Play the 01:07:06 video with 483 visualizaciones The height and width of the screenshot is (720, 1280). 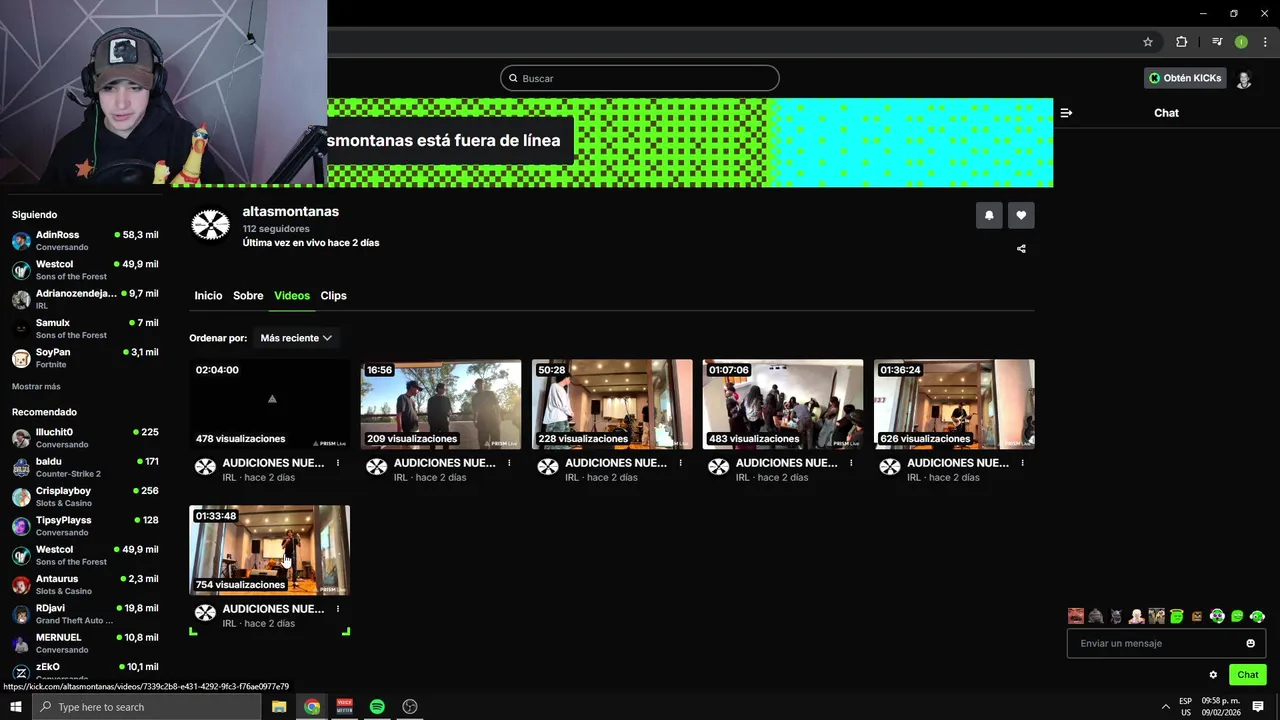tap(783, 404)
